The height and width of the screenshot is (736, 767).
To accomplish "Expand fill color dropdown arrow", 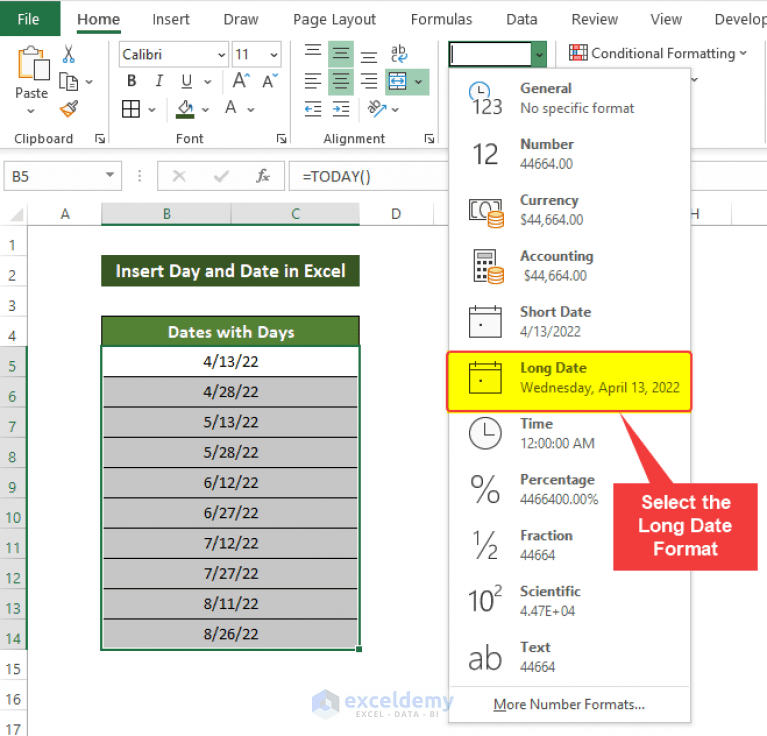I will coord(205,110).
